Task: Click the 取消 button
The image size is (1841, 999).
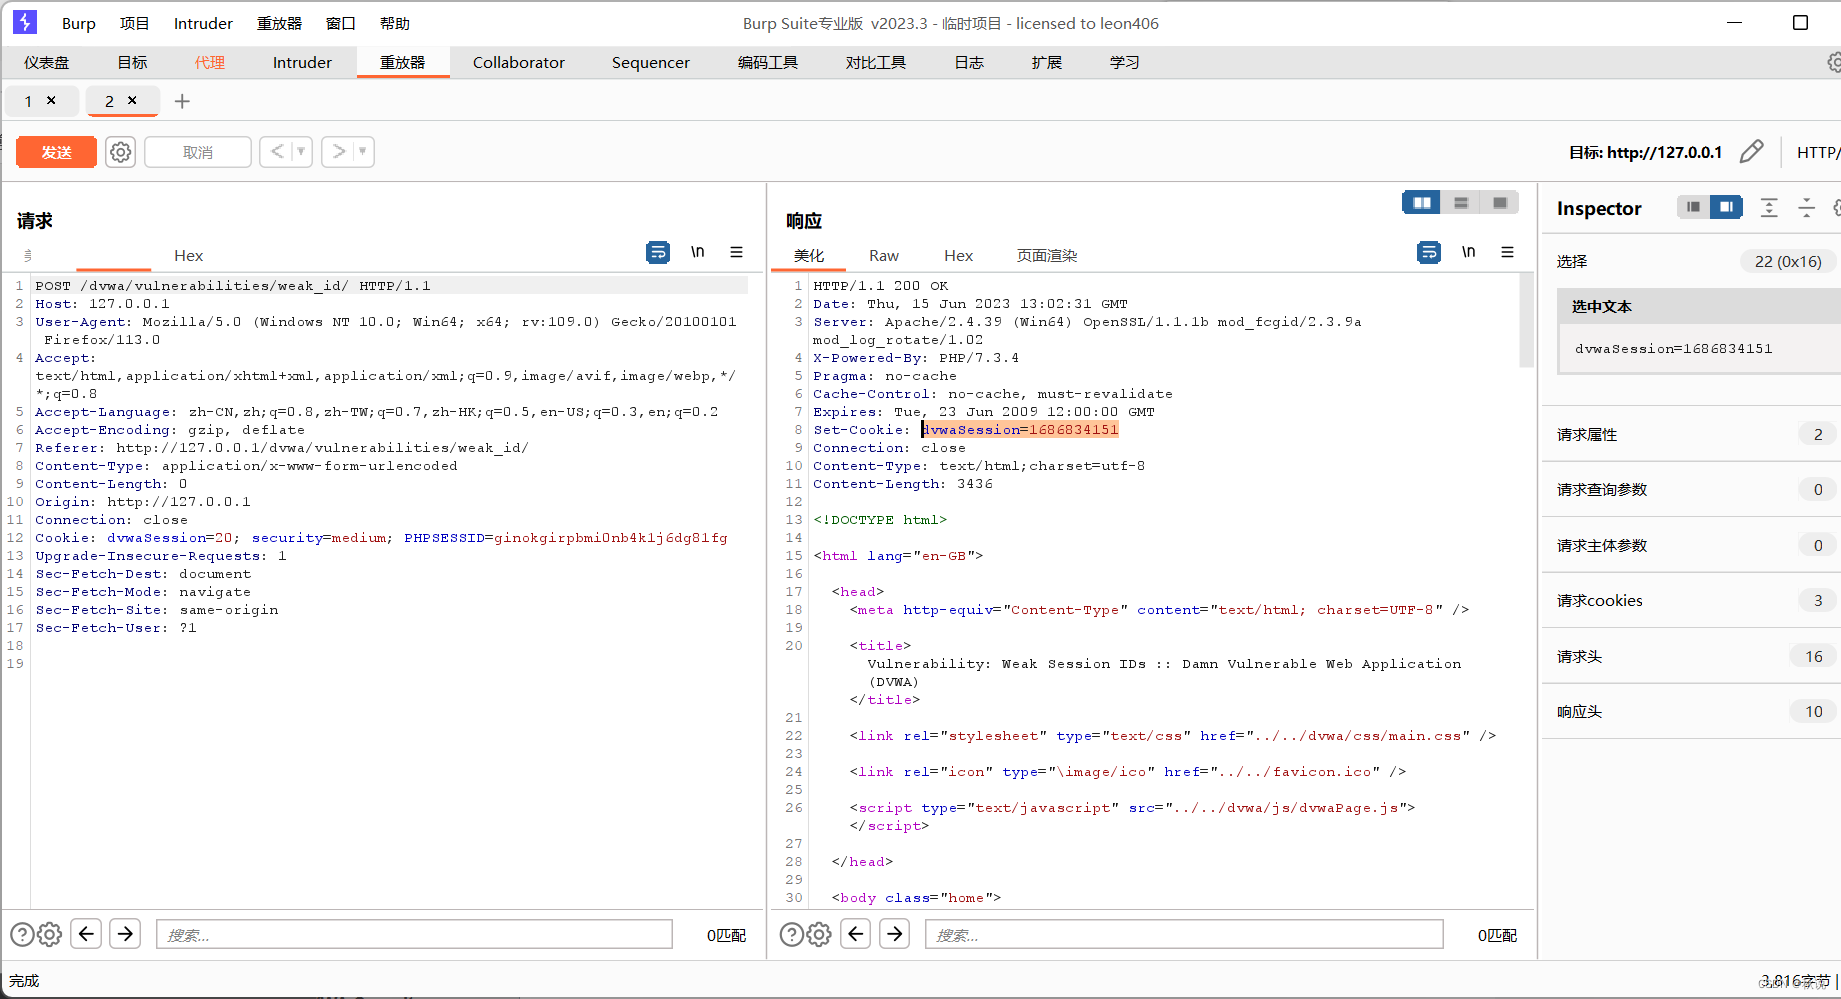Action: pos(198,152)
